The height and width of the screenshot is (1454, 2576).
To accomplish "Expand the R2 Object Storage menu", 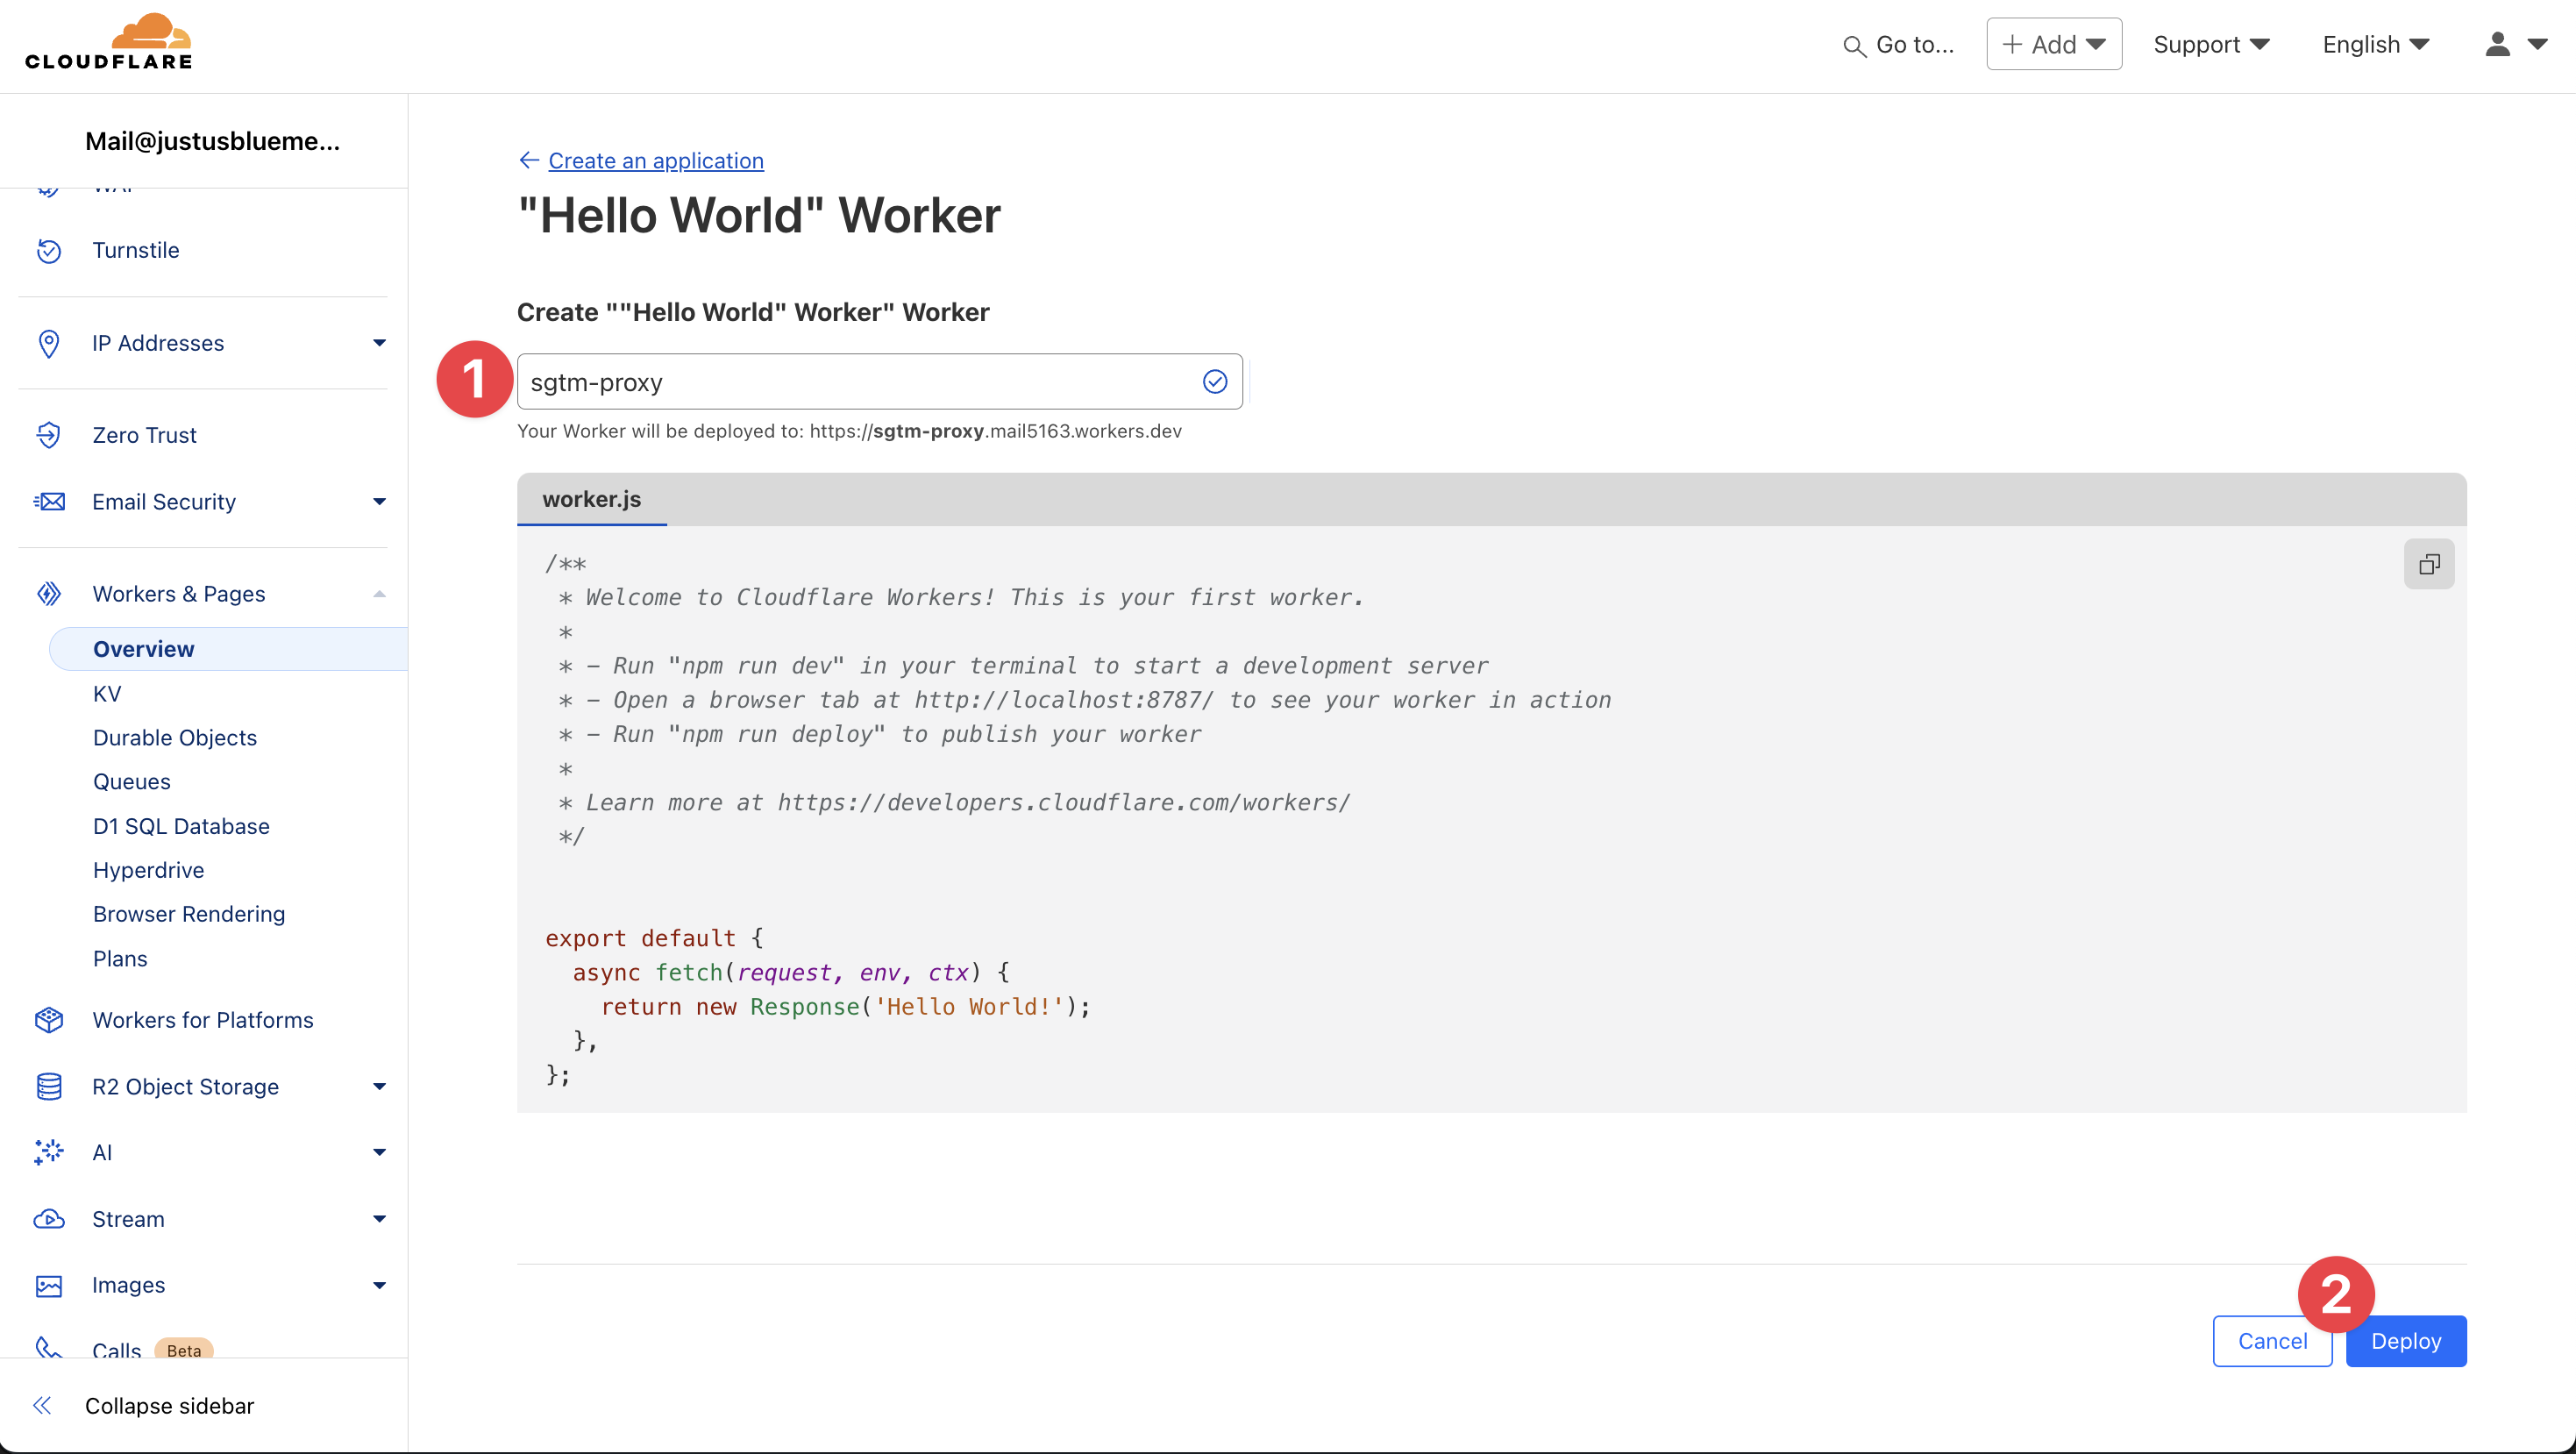I will tap(379, 1086).
